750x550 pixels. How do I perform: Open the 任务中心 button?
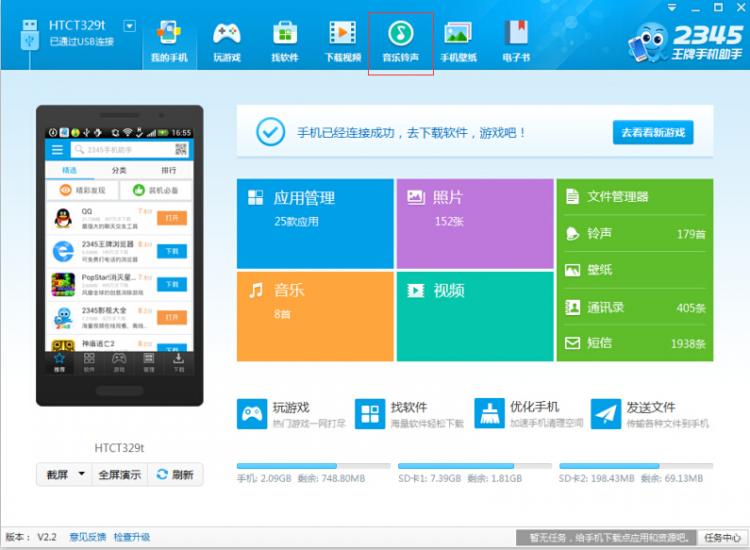(722, 538)
